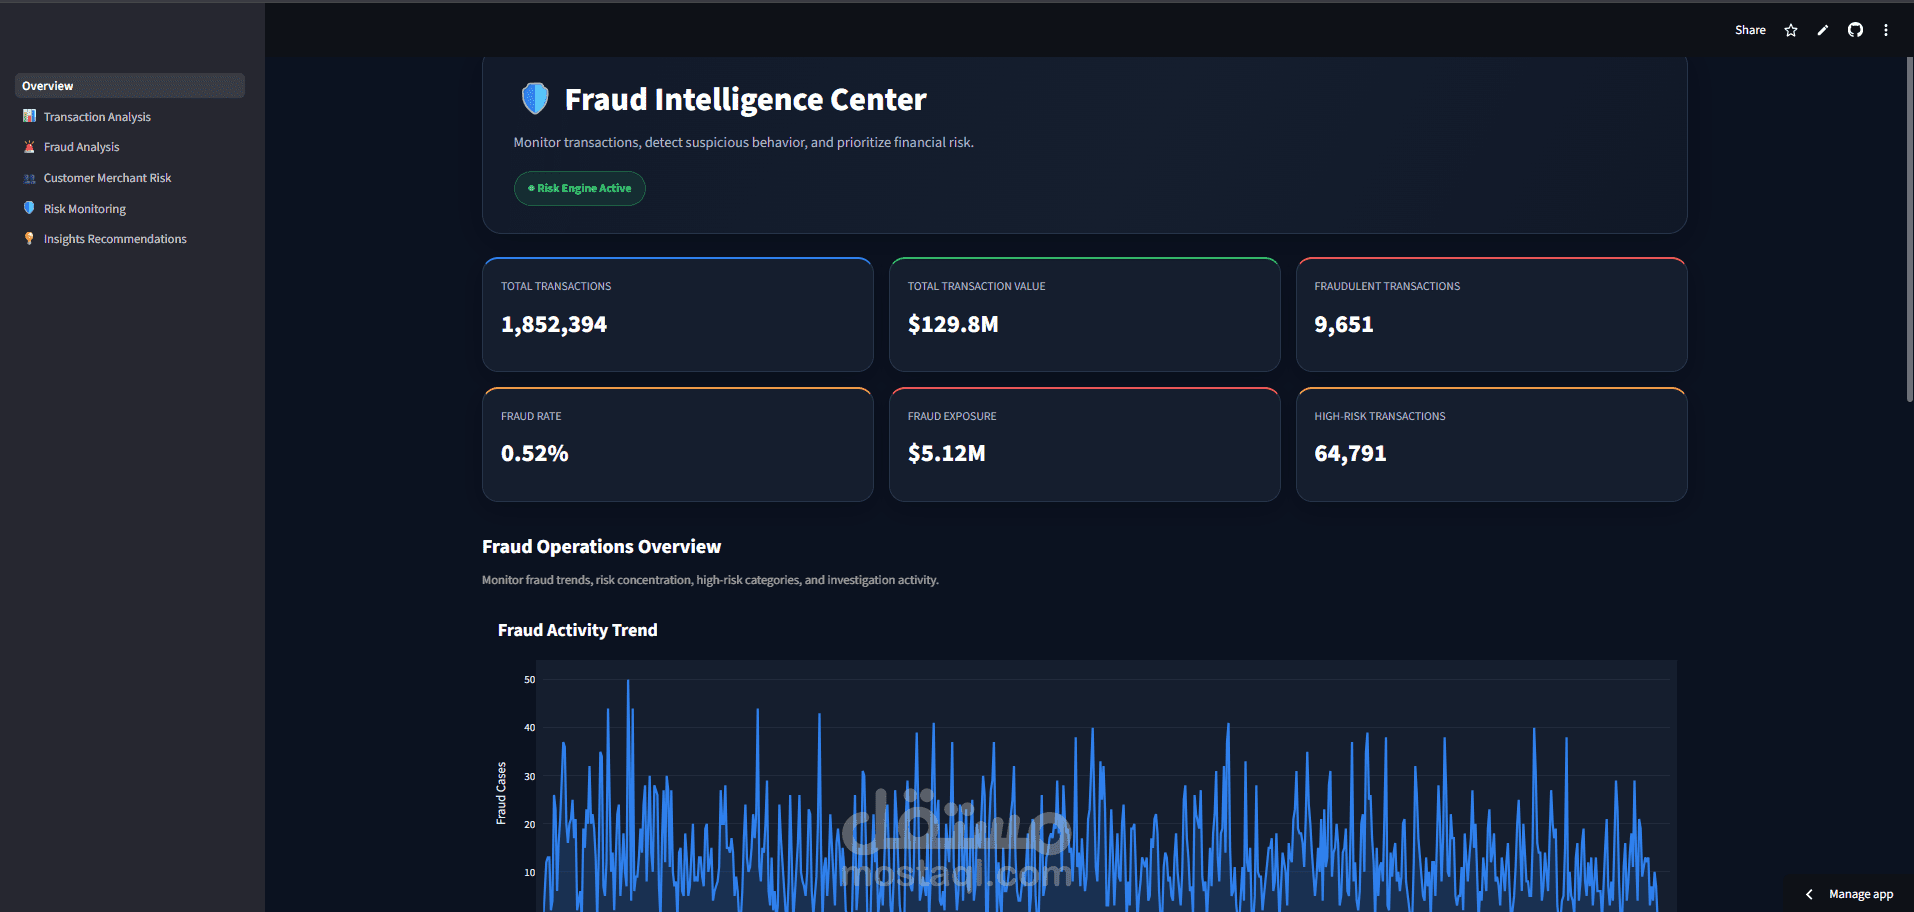Open the pencil edit icon
Screen dimensions: 1914x912
click(x=1823, y=30)
